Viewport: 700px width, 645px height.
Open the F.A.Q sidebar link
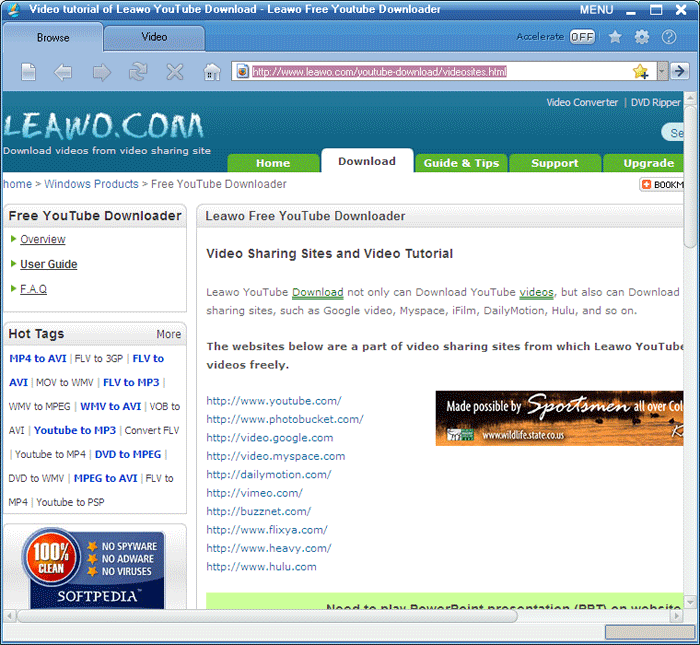(x=33, y=289)
